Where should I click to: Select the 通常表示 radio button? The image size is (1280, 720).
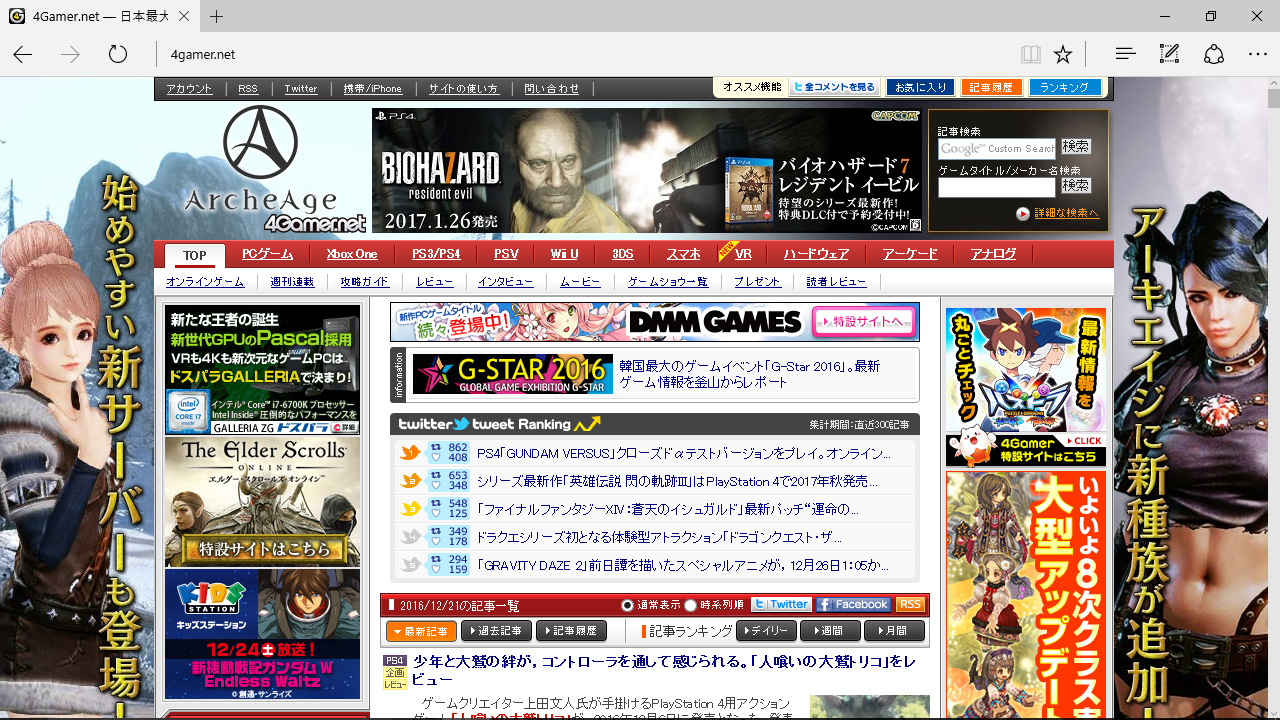628,605
